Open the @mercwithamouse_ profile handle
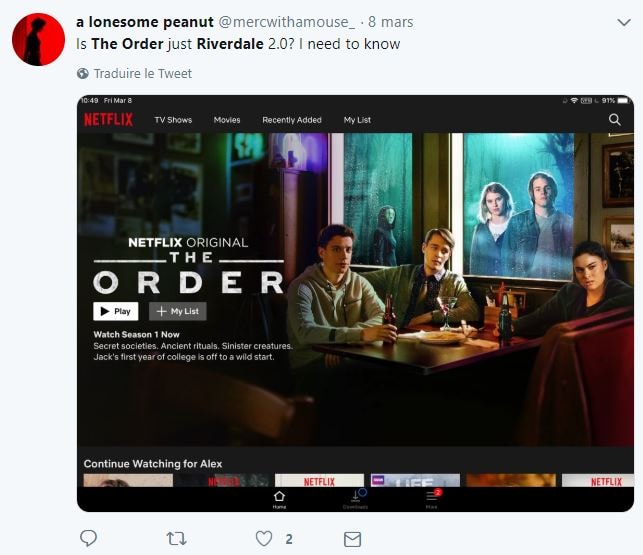This screenshot has width=643, height=555. (287, 22)
